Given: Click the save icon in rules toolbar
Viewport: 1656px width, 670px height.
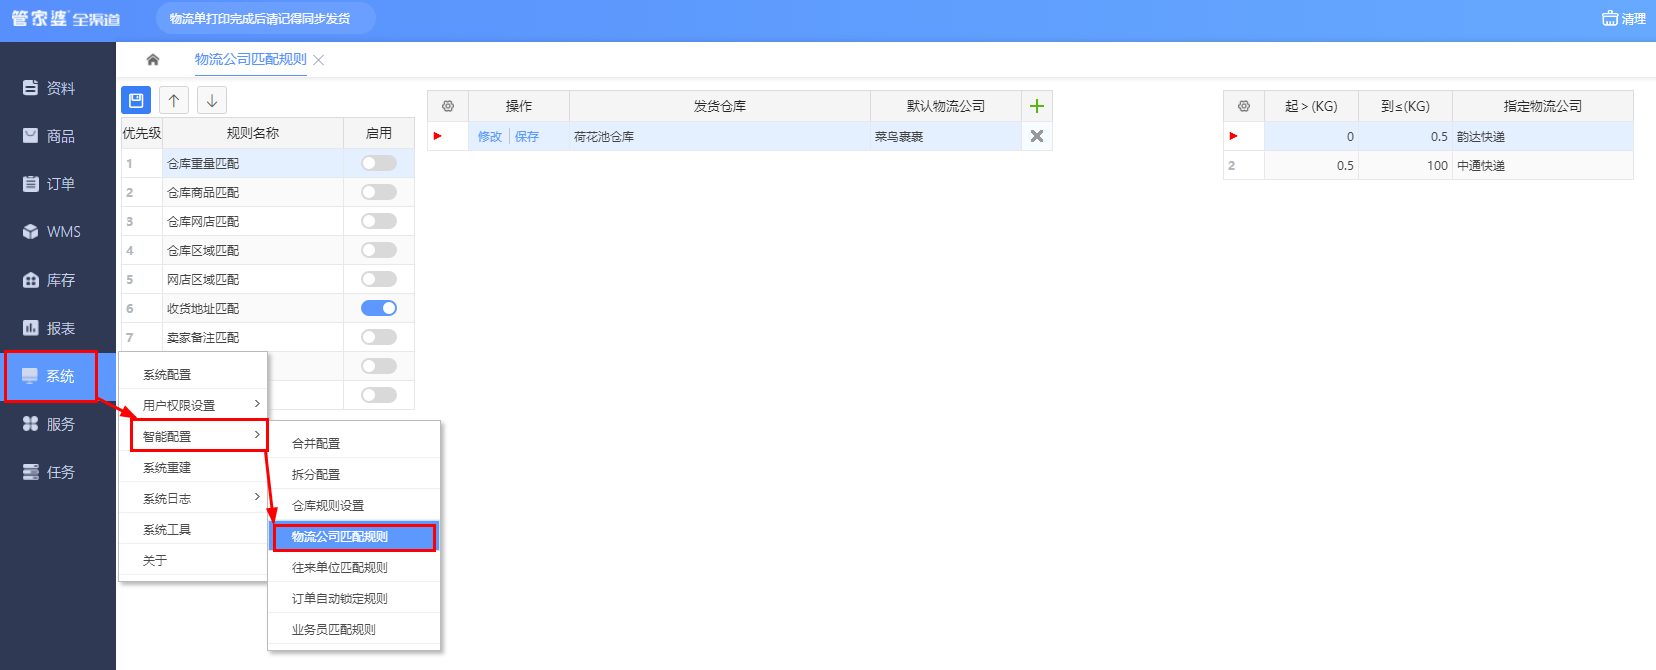Looking at the screenshot, I should 136,100.
